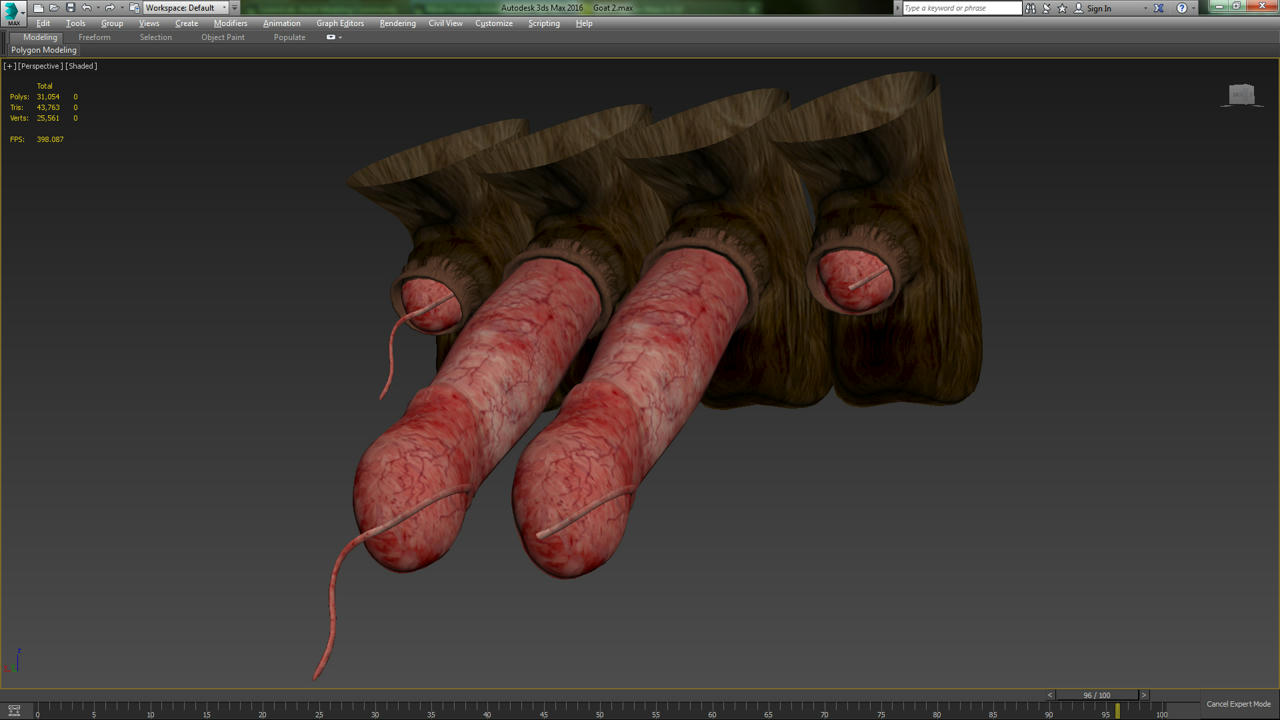Image resolution: width=1280 pixels, height=720 pixels.
Task: Click the Polys statistics value 31,054
Action: tap(48, 97)
